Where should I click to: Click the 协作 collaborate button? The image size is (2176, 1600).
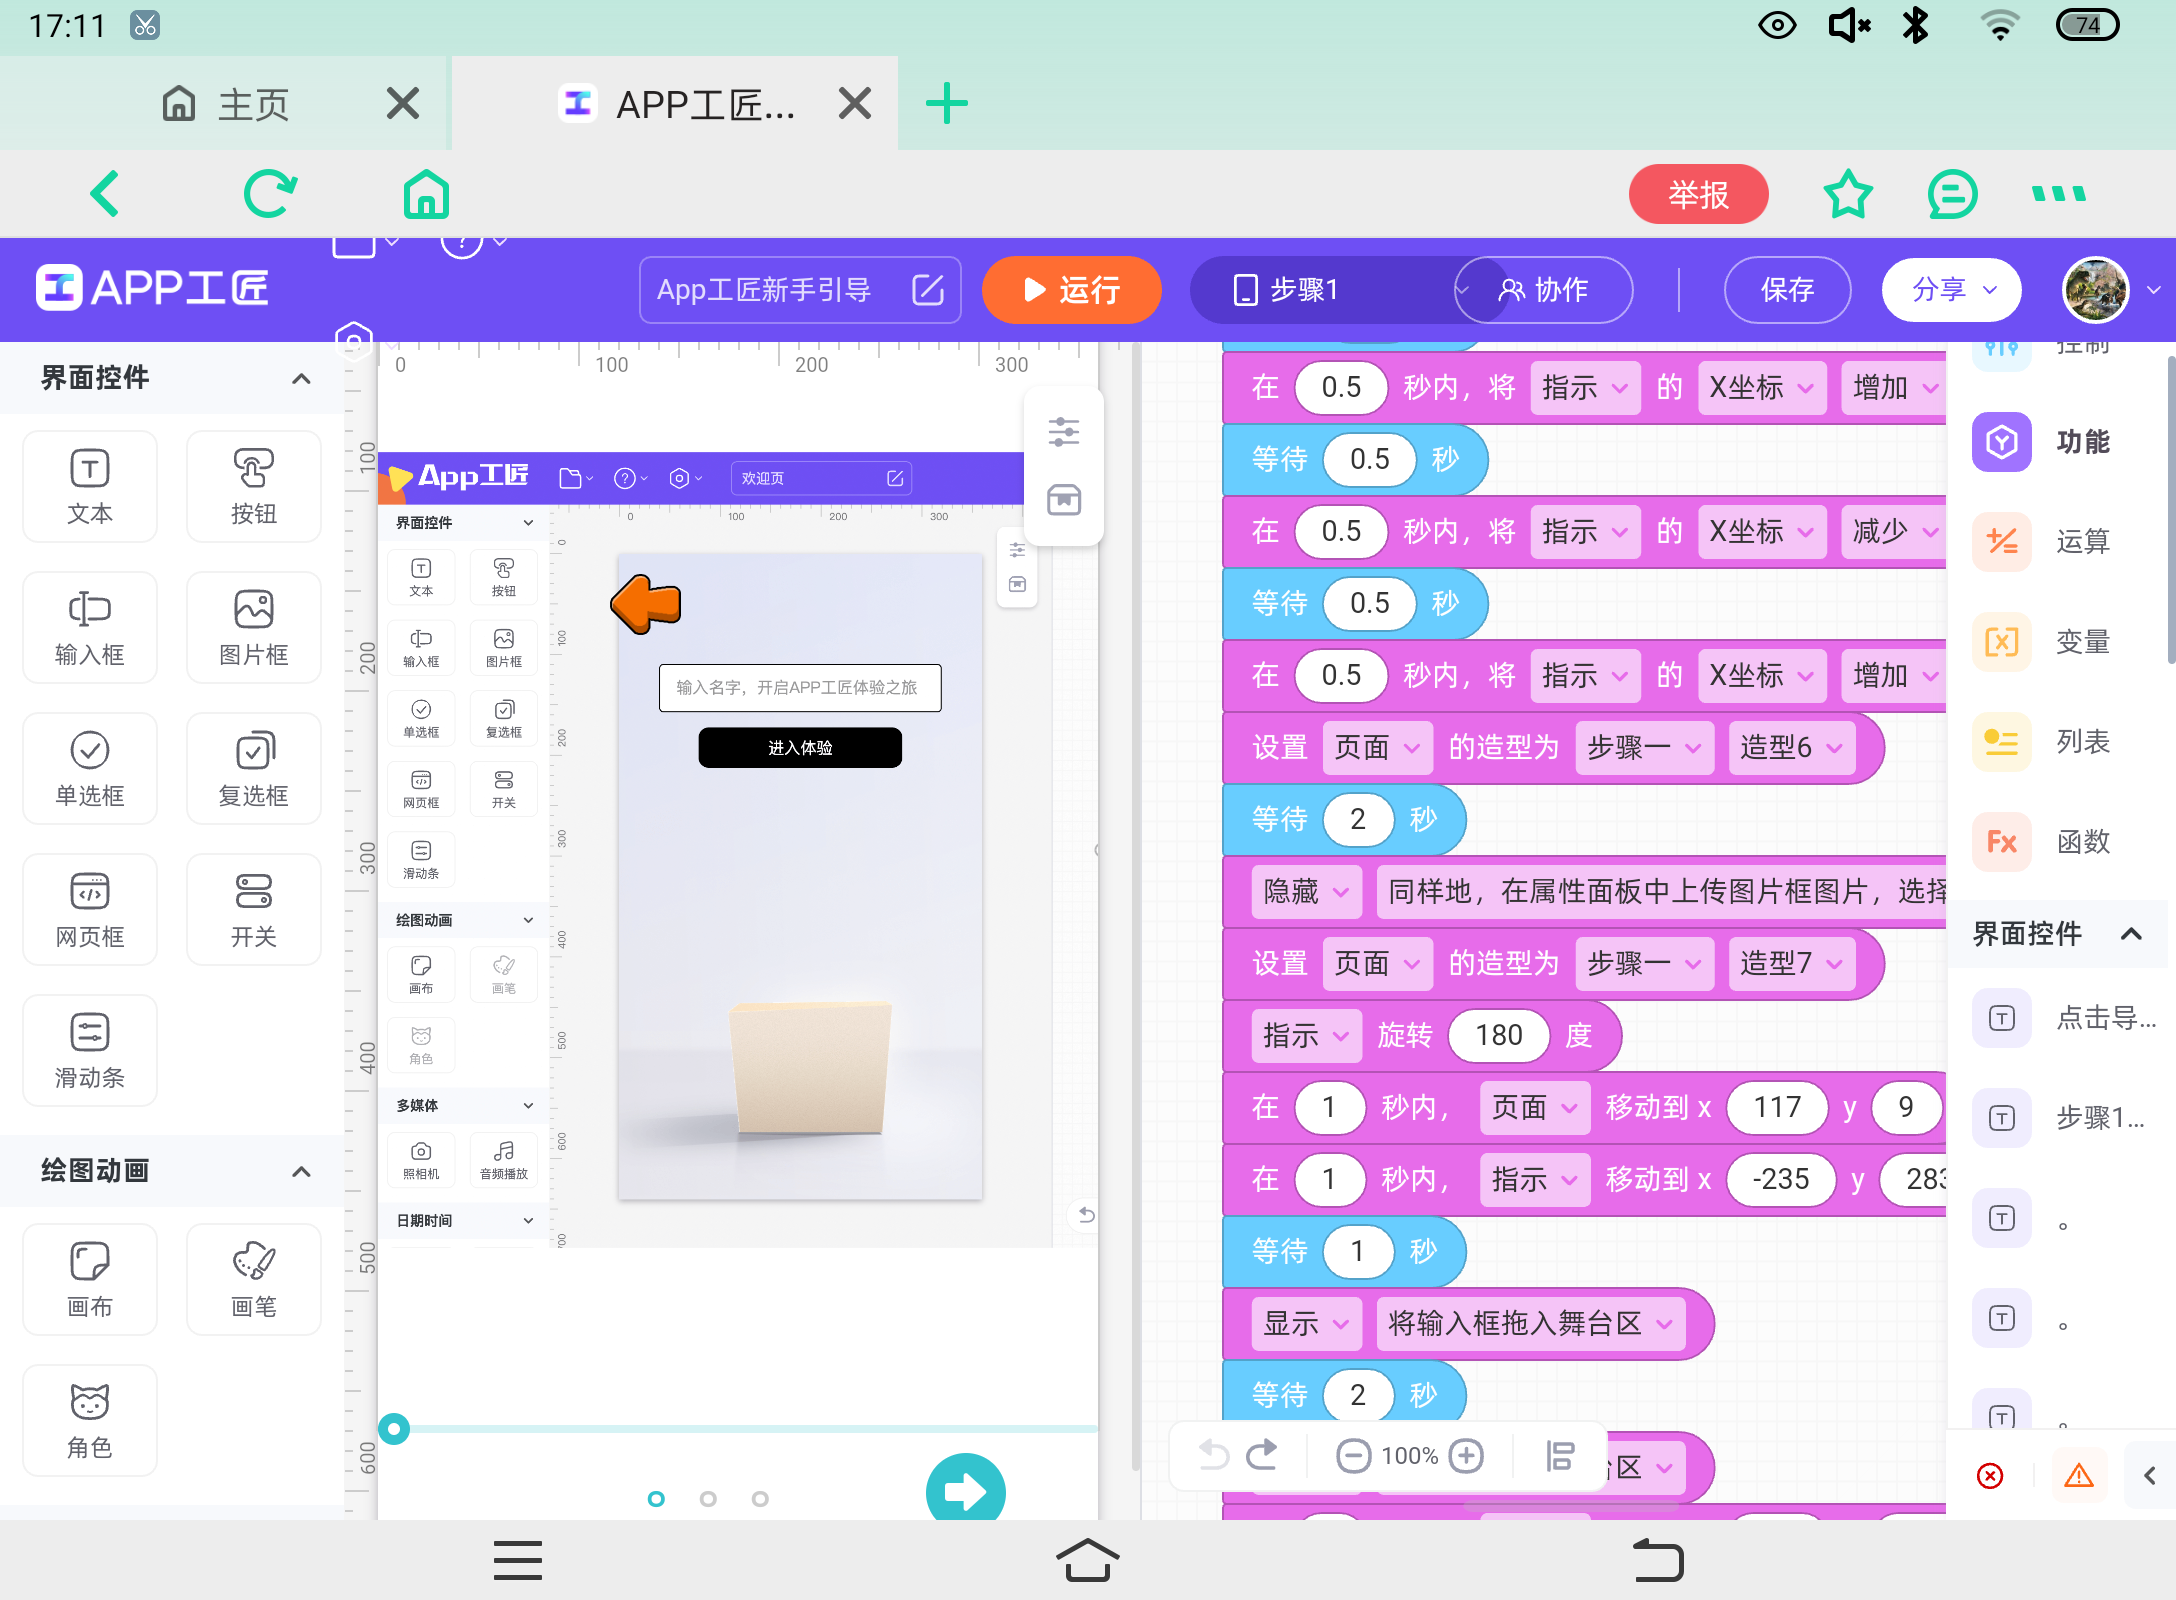point(1544,290)
